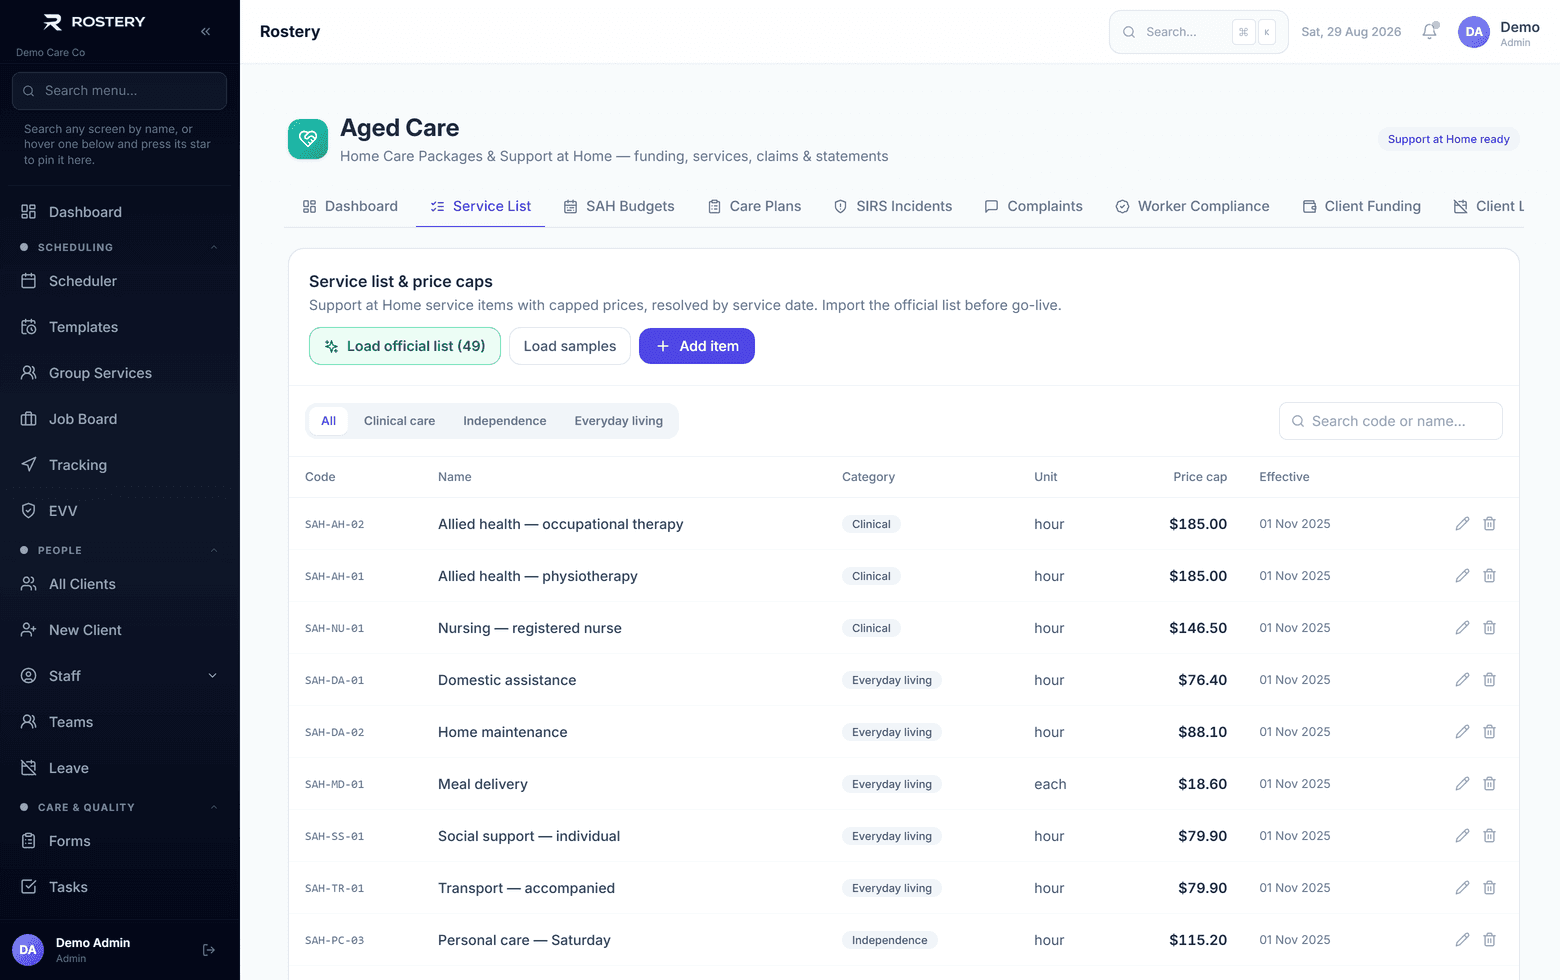Delete the Nursing — registered nurse item
The width and height of the screenshot is (1560, 980).
(x=1489, y=628)
